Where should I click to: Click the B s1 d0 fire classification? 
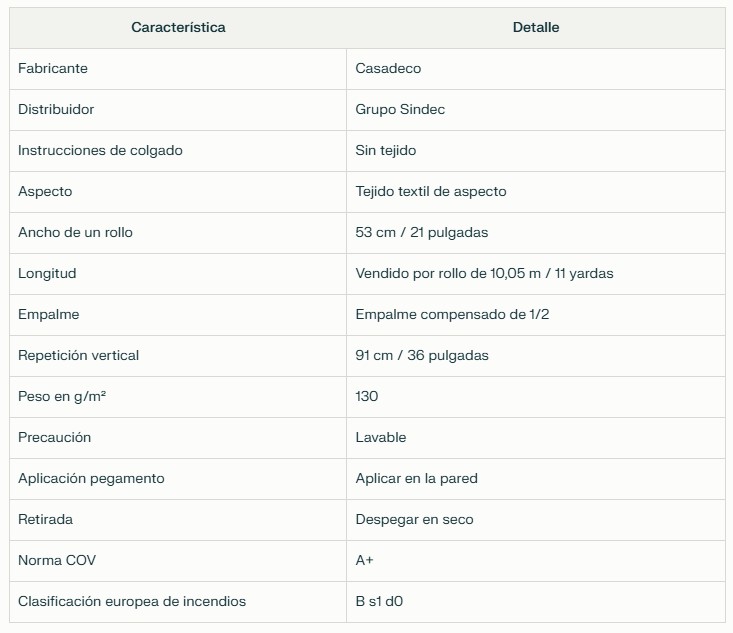pos(379,602)
